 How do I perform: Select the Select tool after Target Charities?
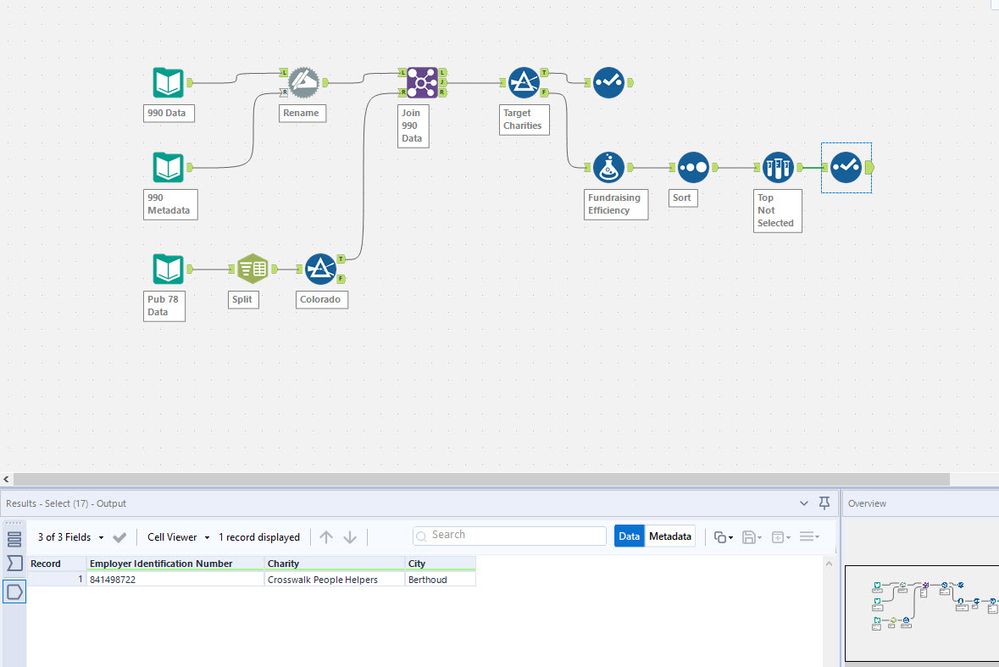(608, 83)
